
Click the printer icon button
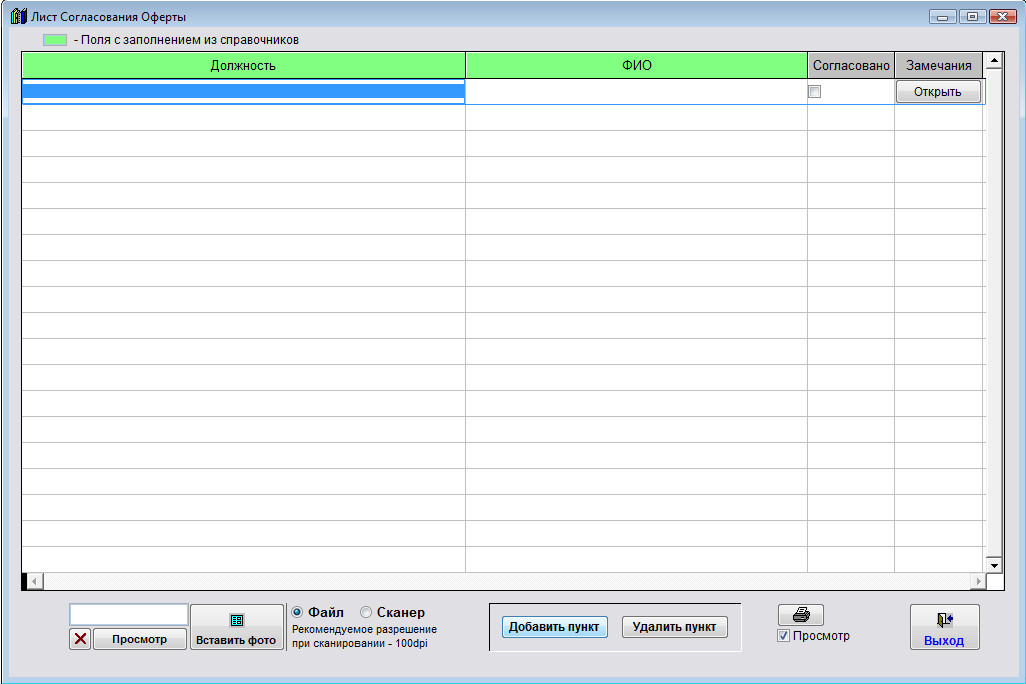point(800,615)
